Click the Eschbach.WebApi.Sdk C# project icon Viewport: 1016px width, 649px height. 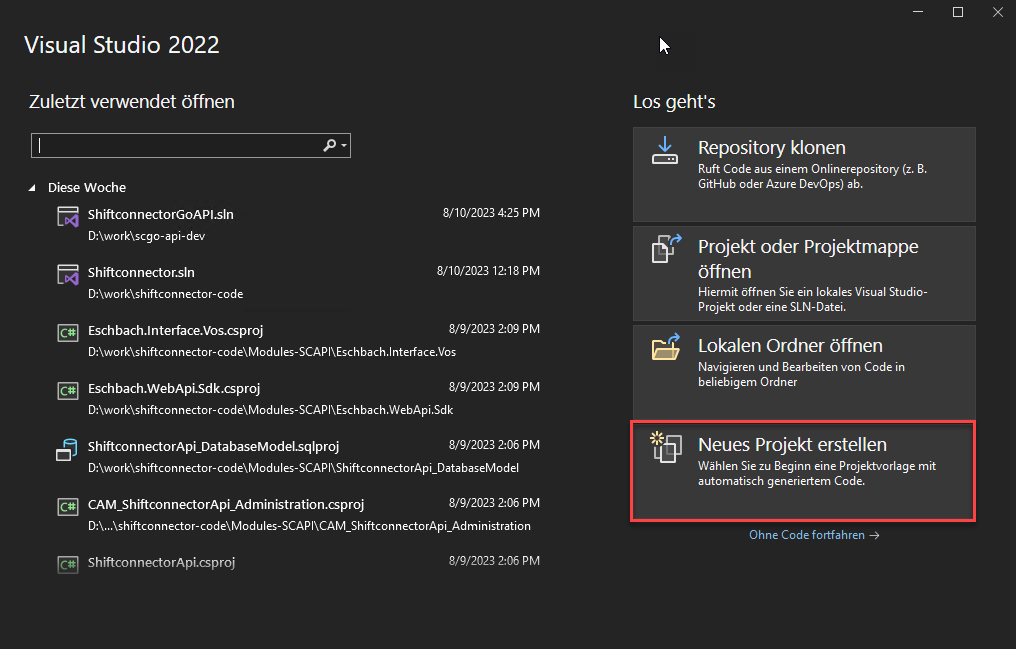click(x=68, y=391)
